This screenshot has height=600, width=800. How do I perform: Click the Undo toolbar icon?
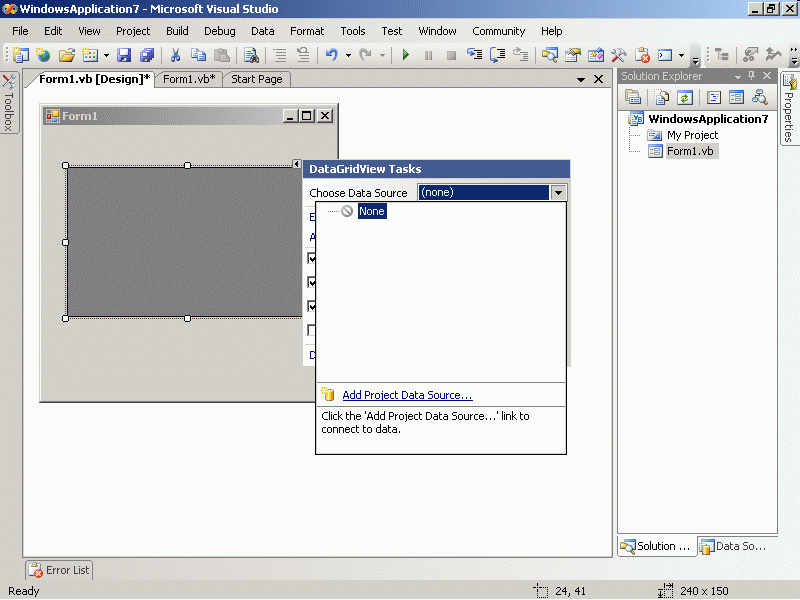pyautogui.click(x=332, y=55)
